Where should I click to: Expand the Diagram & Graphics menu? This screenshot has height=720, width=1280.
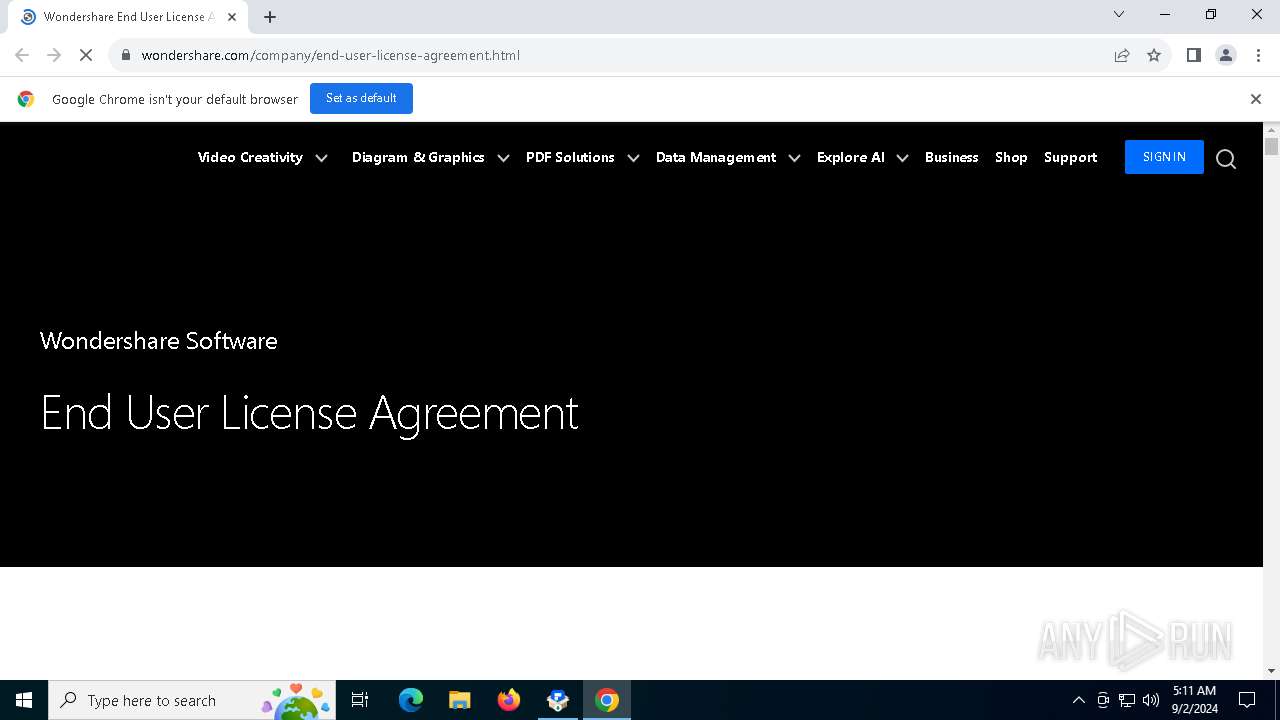click(x=418, y=157)
